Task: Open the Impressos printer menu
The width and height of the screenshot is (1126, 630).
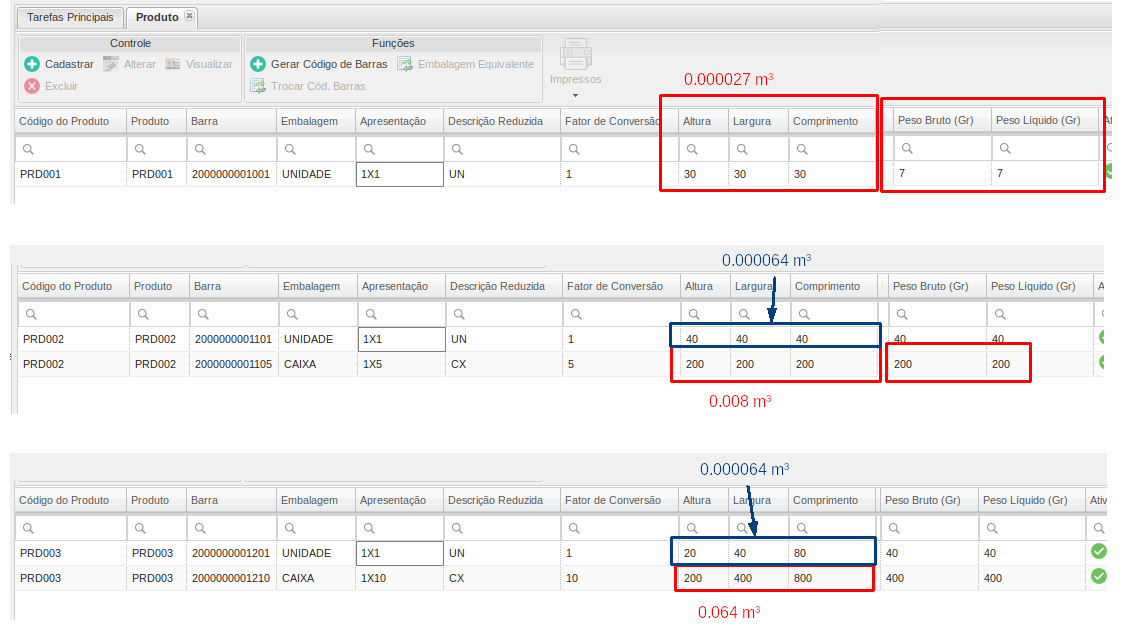Action: tap(575, 69)
